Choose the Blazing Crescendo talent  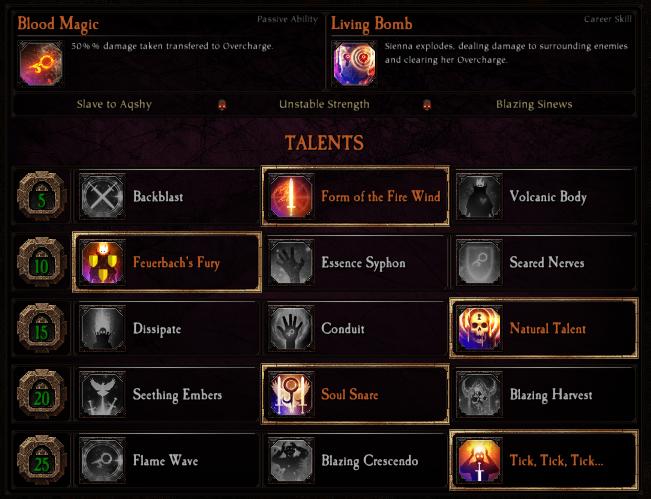coord(355,460)
